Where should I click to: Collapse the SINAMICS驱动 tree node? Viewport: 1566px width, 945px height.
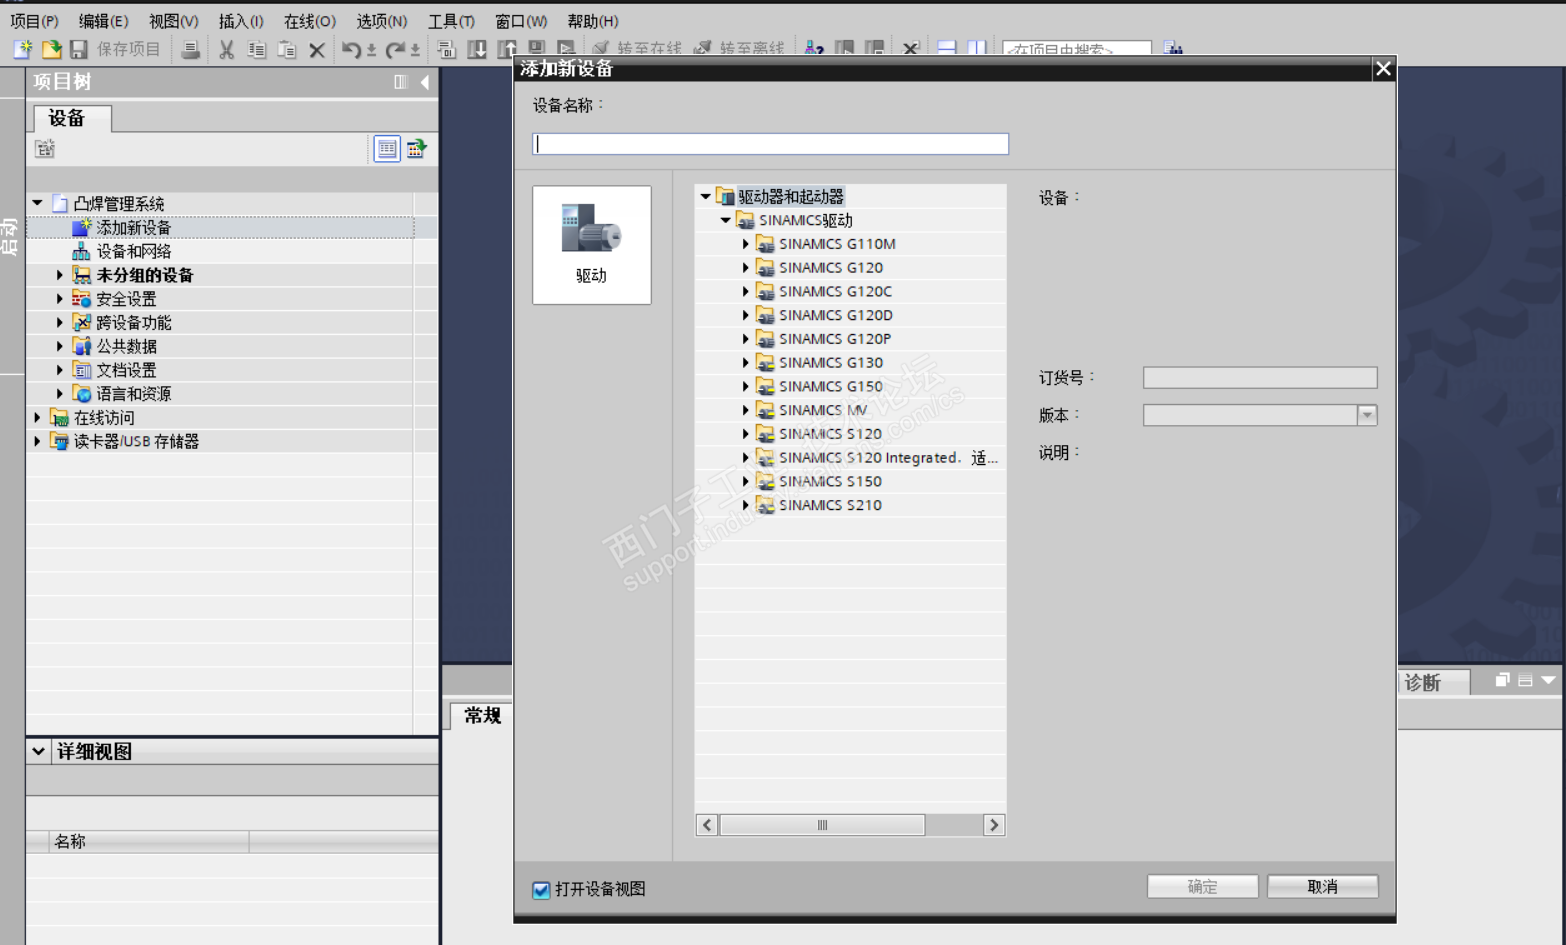tap(726, 220)
